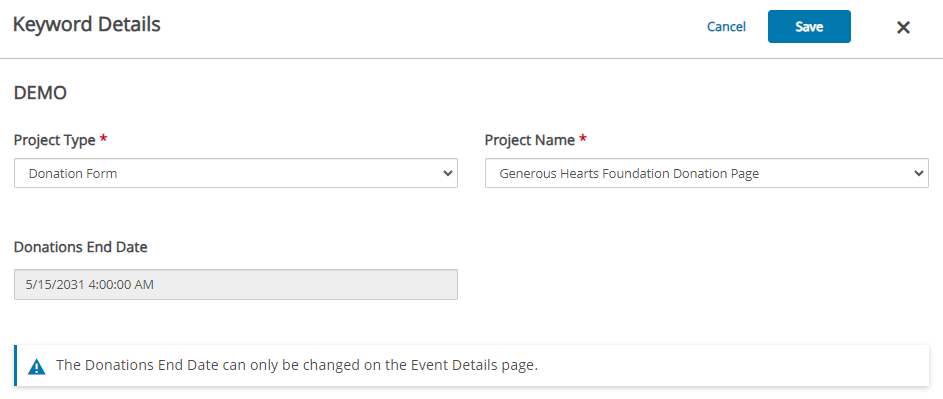Click the Project Type label
This screenshot has height=399, width=943.
click(x=55, y=140)
